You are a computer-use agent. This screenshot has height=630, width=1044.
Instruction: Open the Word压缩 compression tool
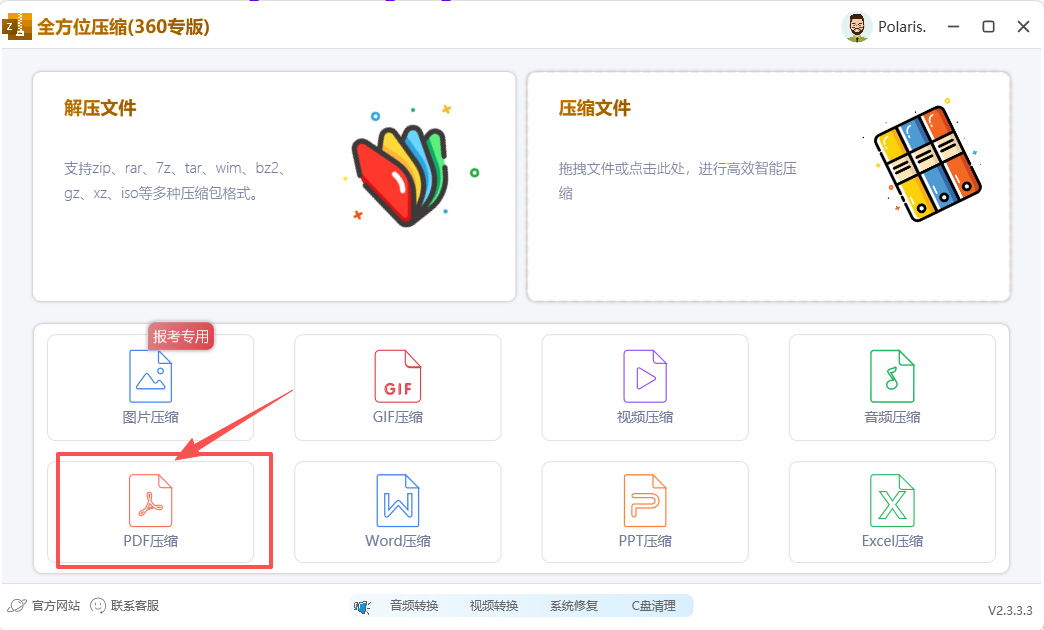397,512
